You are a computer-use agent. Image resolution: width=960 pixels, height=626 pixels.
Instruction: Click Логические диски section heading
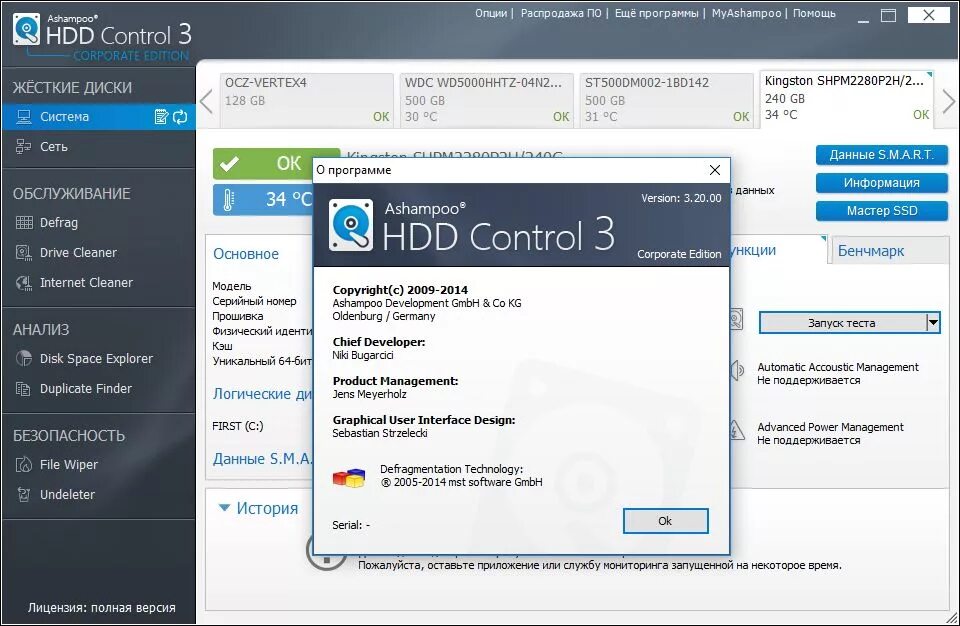tap(263, 394)
